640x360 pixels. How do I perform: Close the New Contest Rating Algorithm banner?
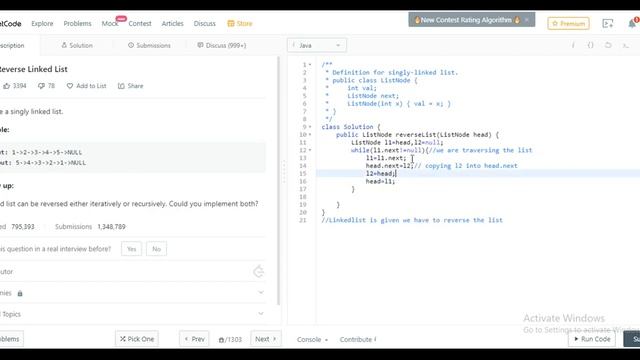pyautogui.click(x=527, y=20)
